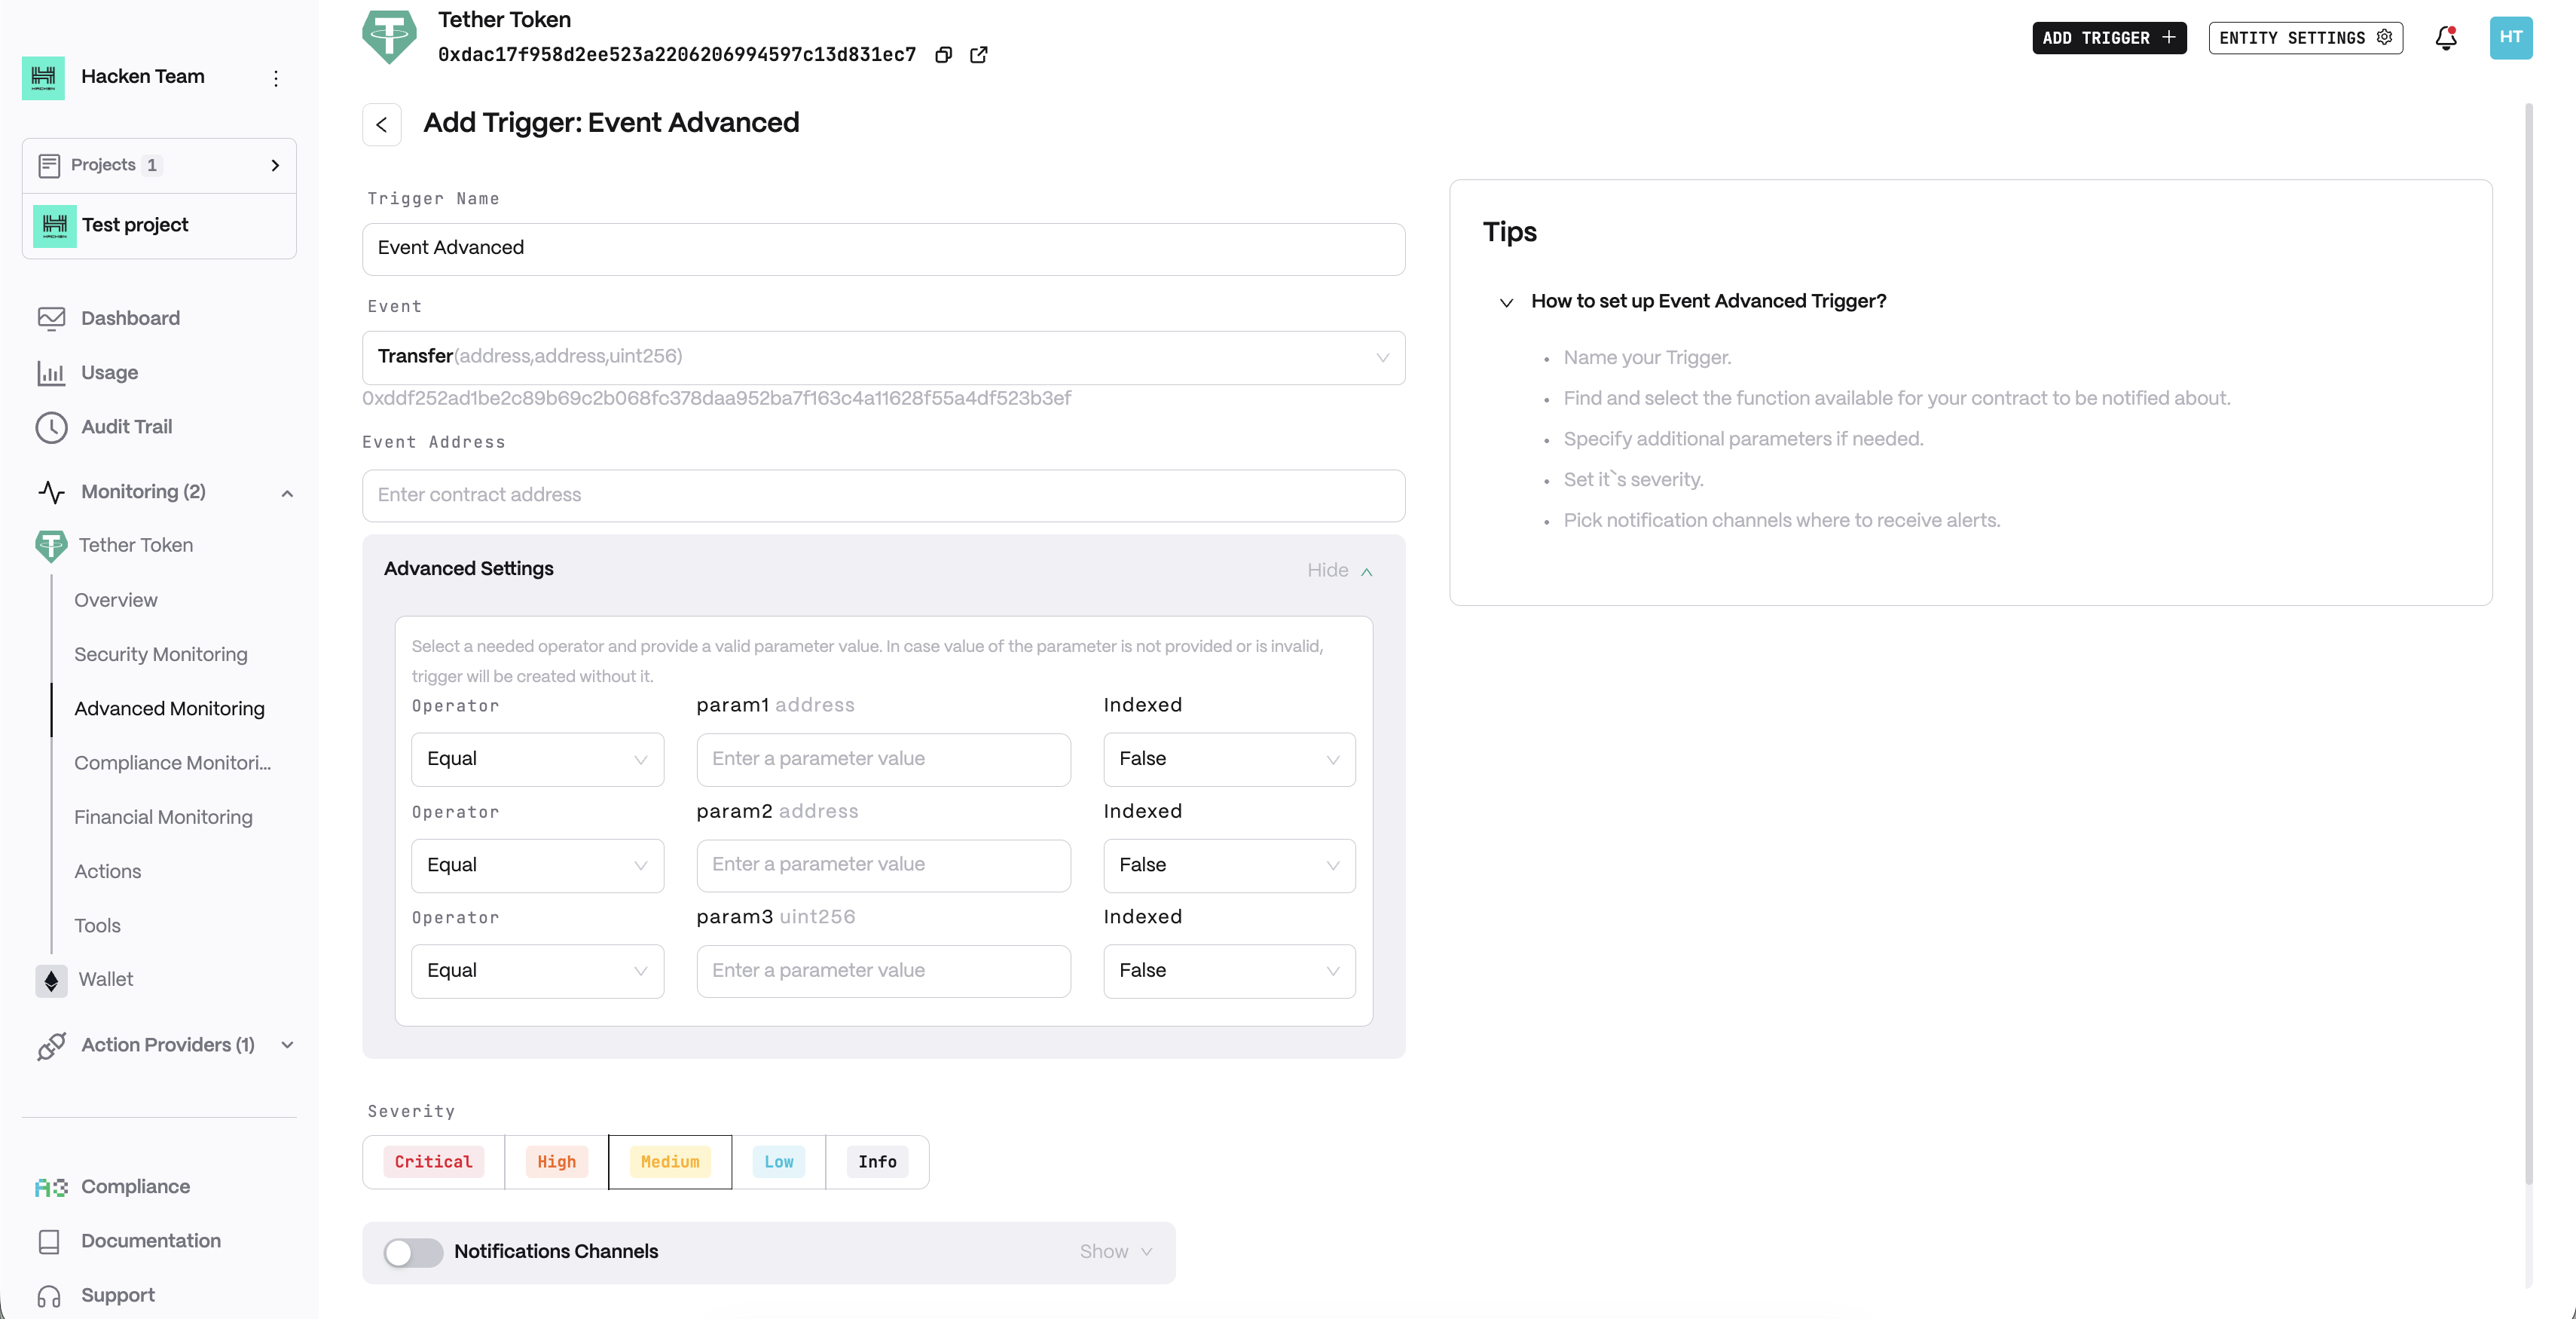Select Critical severity level
This screenshot has width=2576, height=1319.
tap(433, 1162)
